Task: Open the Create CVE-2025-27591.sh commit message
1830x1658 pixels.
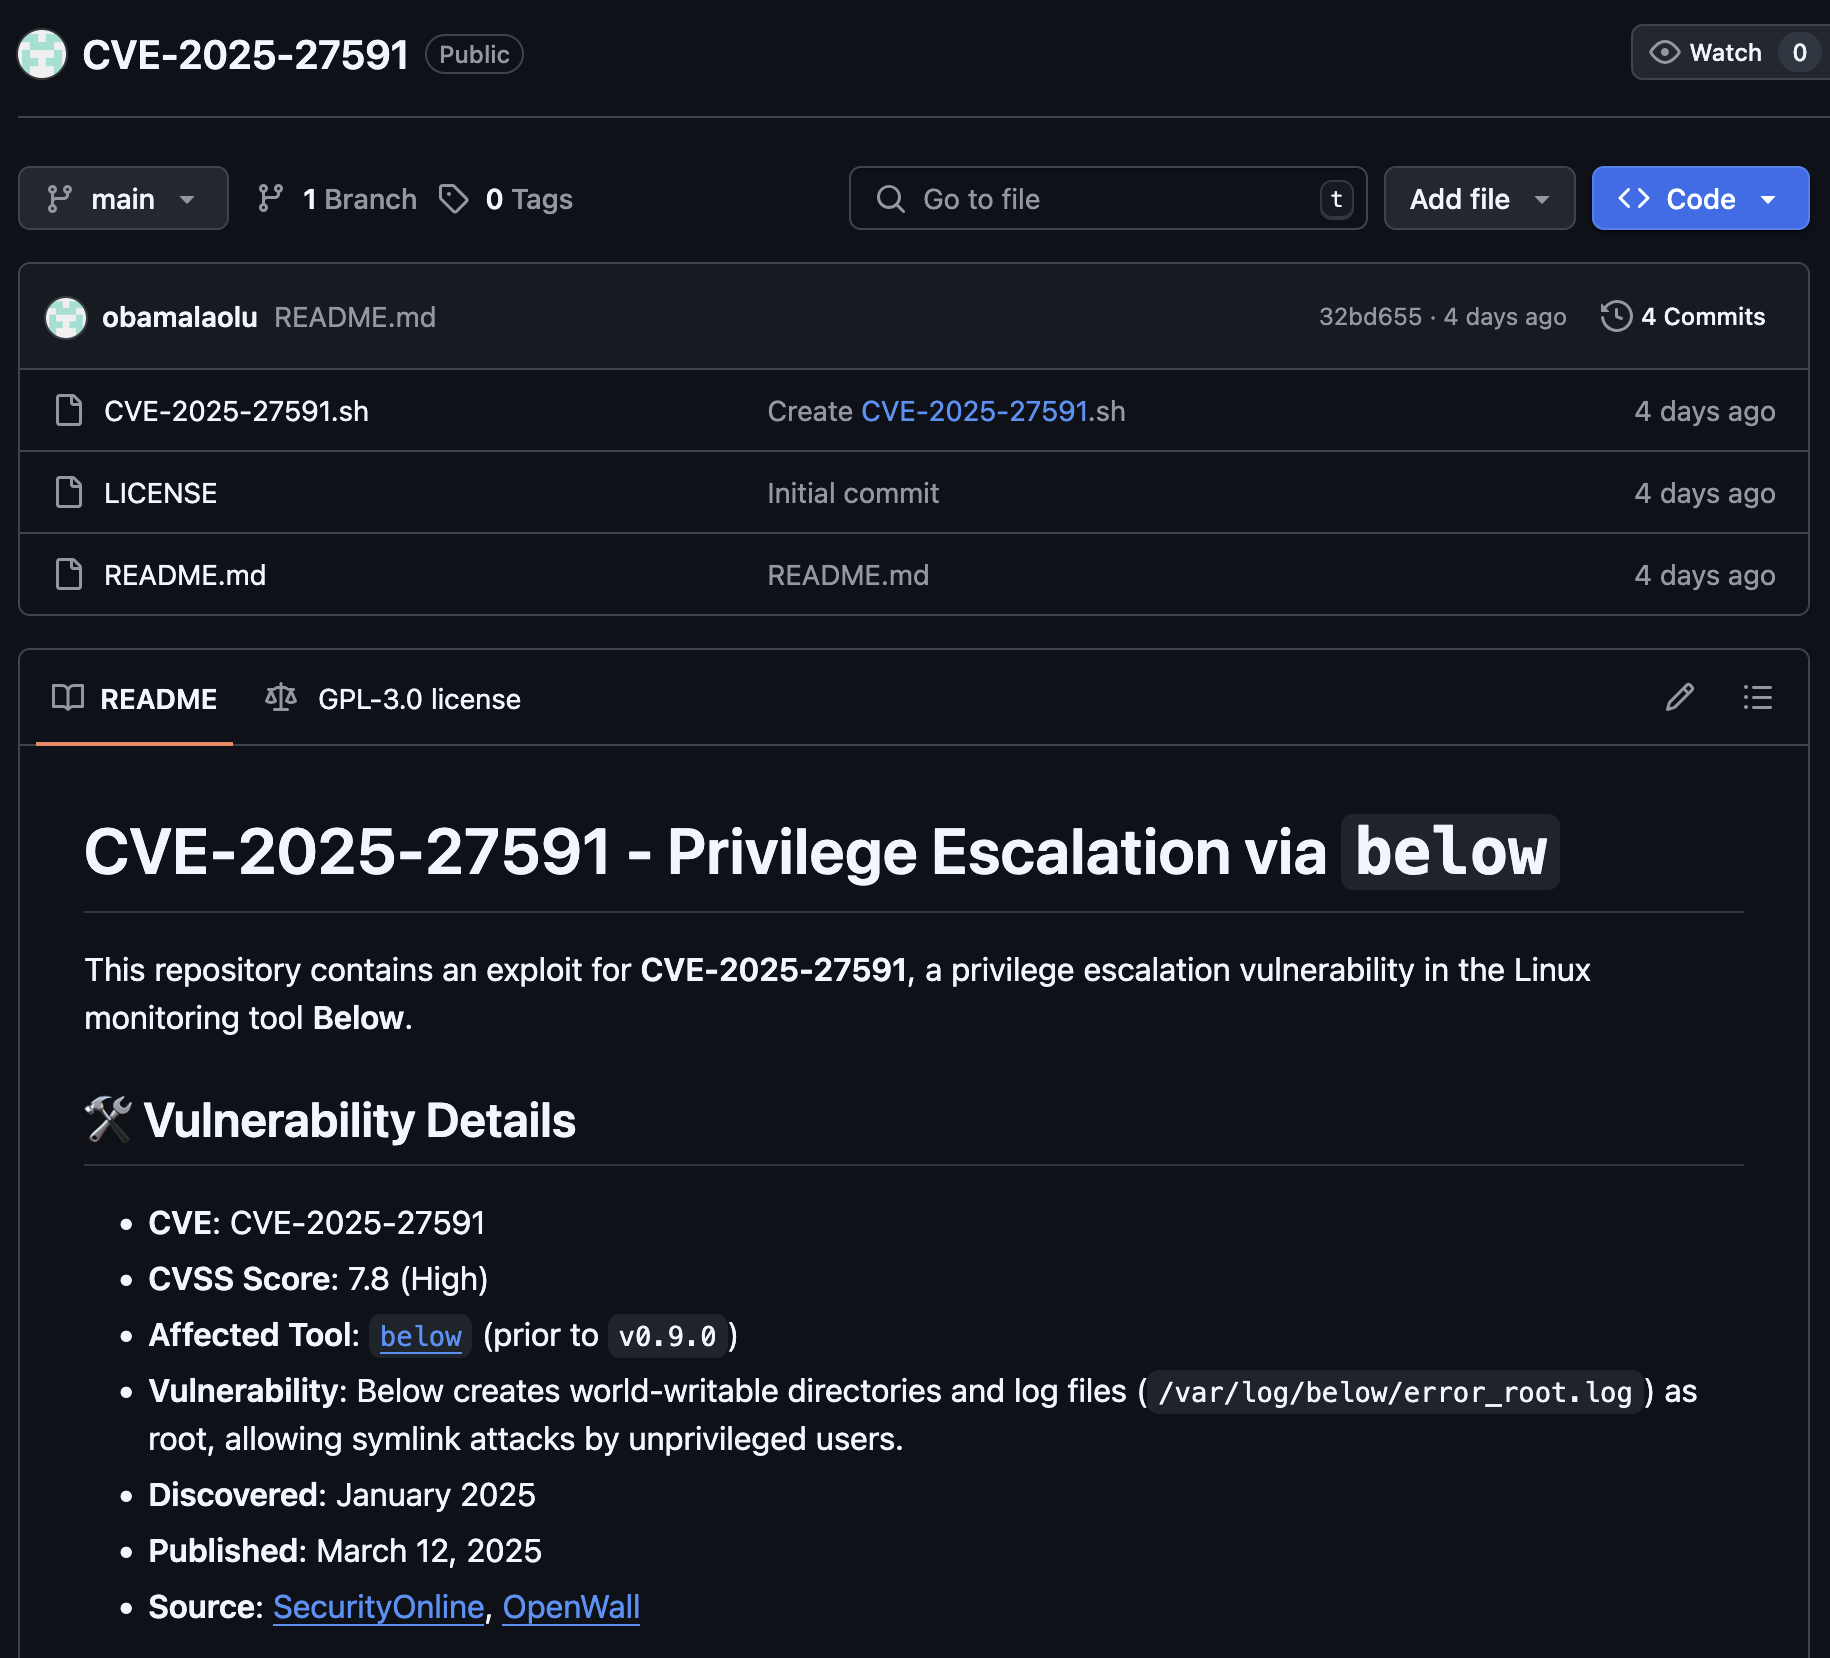Action: tap(946, 411)
